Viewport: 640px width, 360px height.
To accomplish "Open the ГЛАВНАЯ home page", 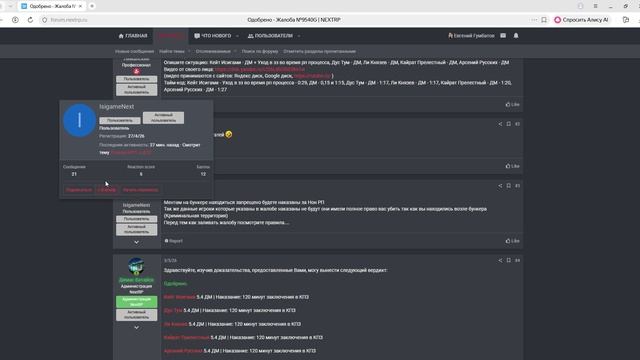I will [133, 36].
